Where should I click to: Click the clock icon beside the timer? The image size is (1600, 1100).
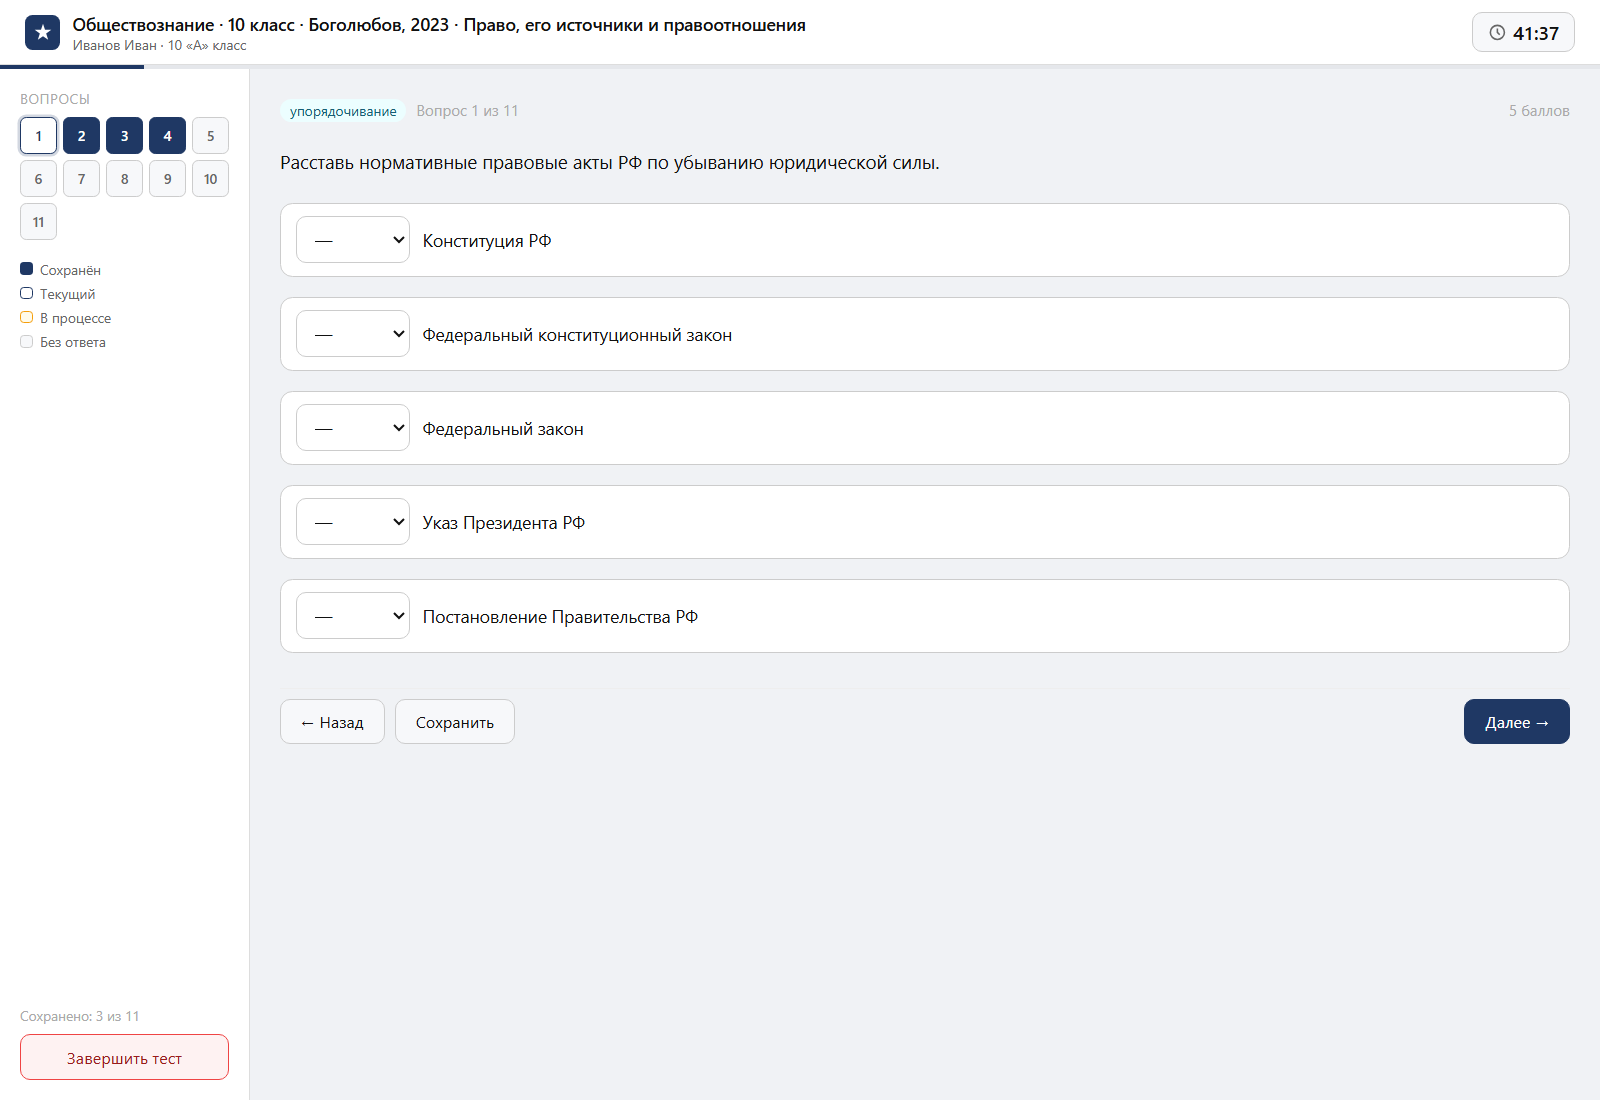(x=1497, y=33)
